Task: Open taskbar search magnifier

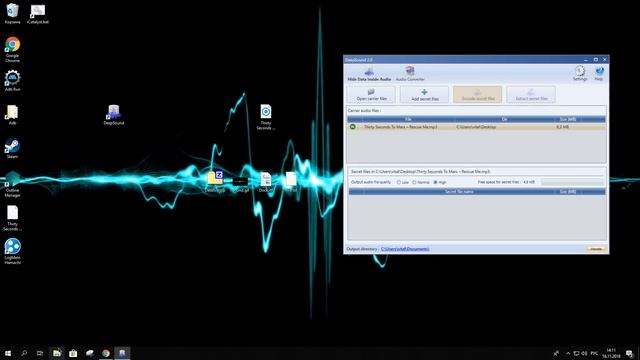Action: coord(24,353)
